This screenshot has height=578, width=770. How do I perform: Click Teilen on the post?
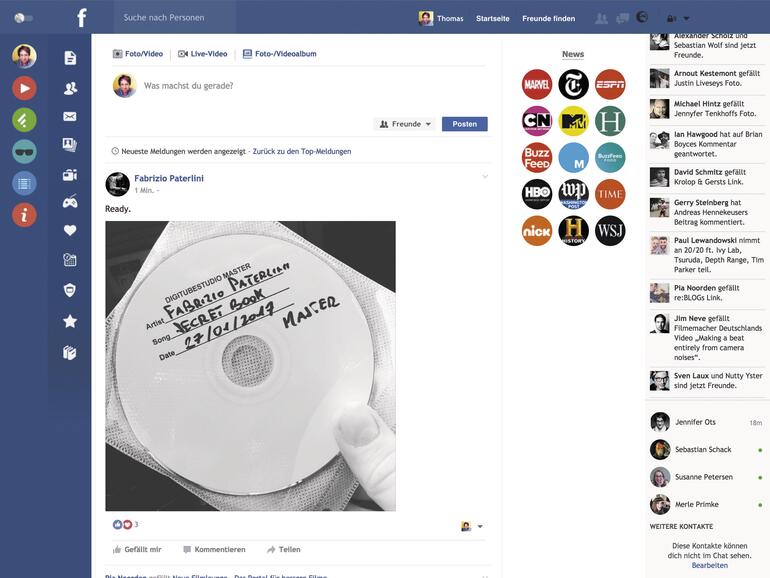click(x=284, y=550)
